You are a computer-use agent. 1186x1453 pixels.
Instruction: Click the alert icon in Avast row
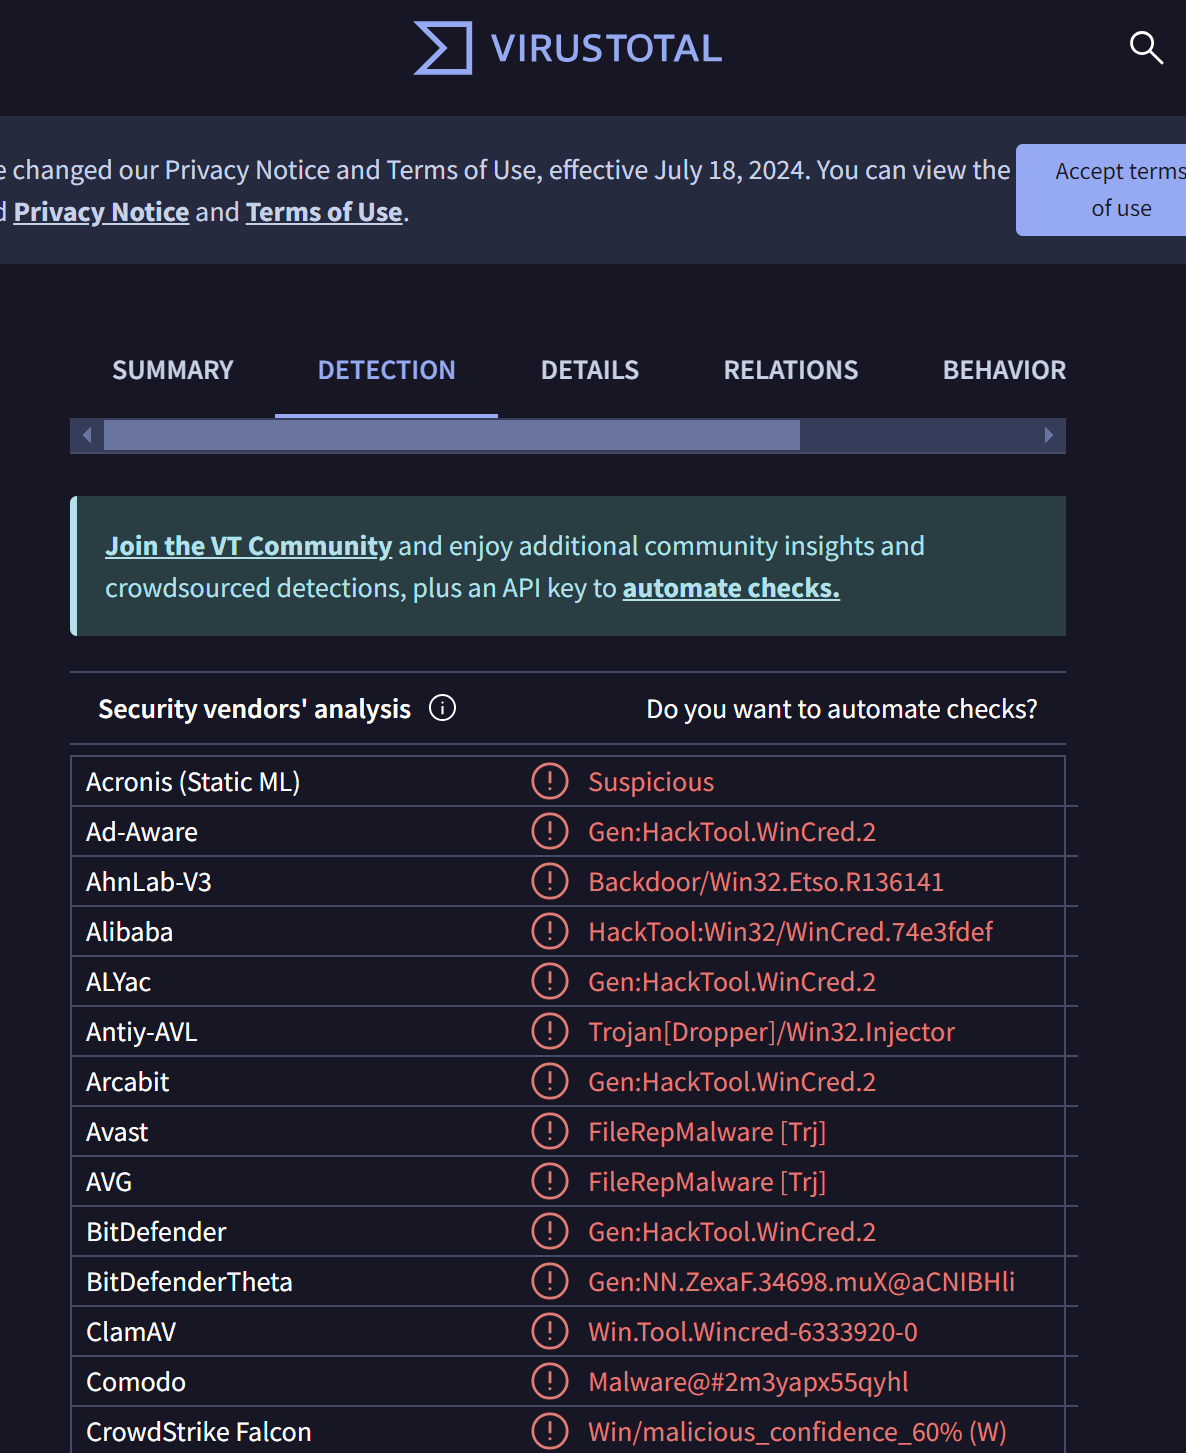click(550, 1131)
